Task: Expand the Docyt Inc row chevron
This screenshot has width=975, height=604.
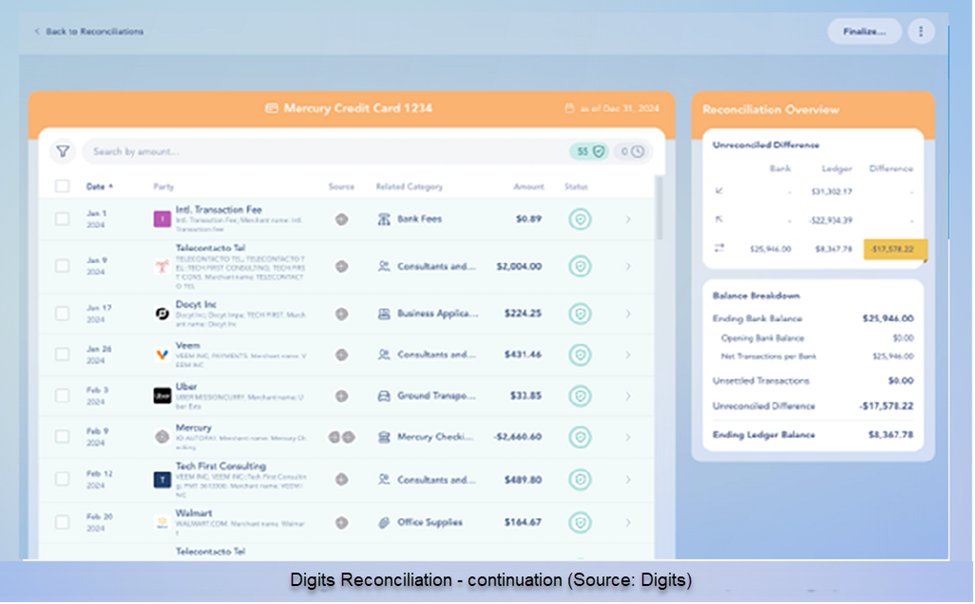Action: click(628, 314)
